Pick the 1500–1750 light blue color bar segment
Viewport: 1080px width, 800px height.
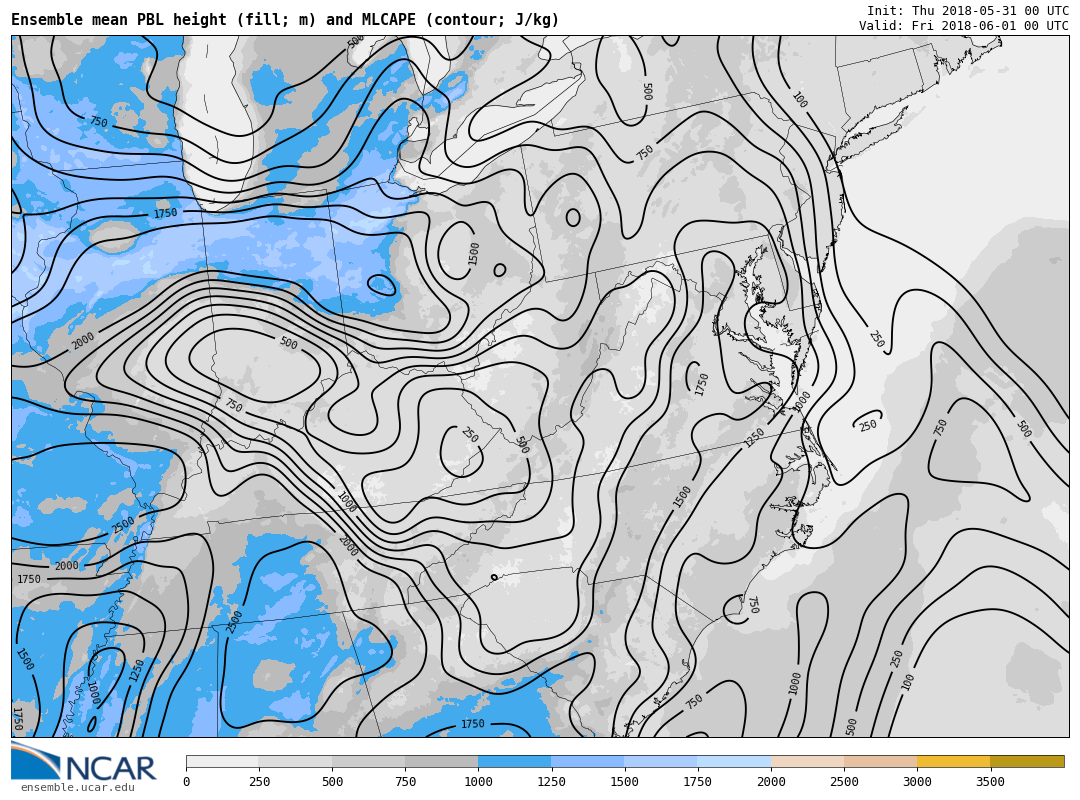pos(660,762)
